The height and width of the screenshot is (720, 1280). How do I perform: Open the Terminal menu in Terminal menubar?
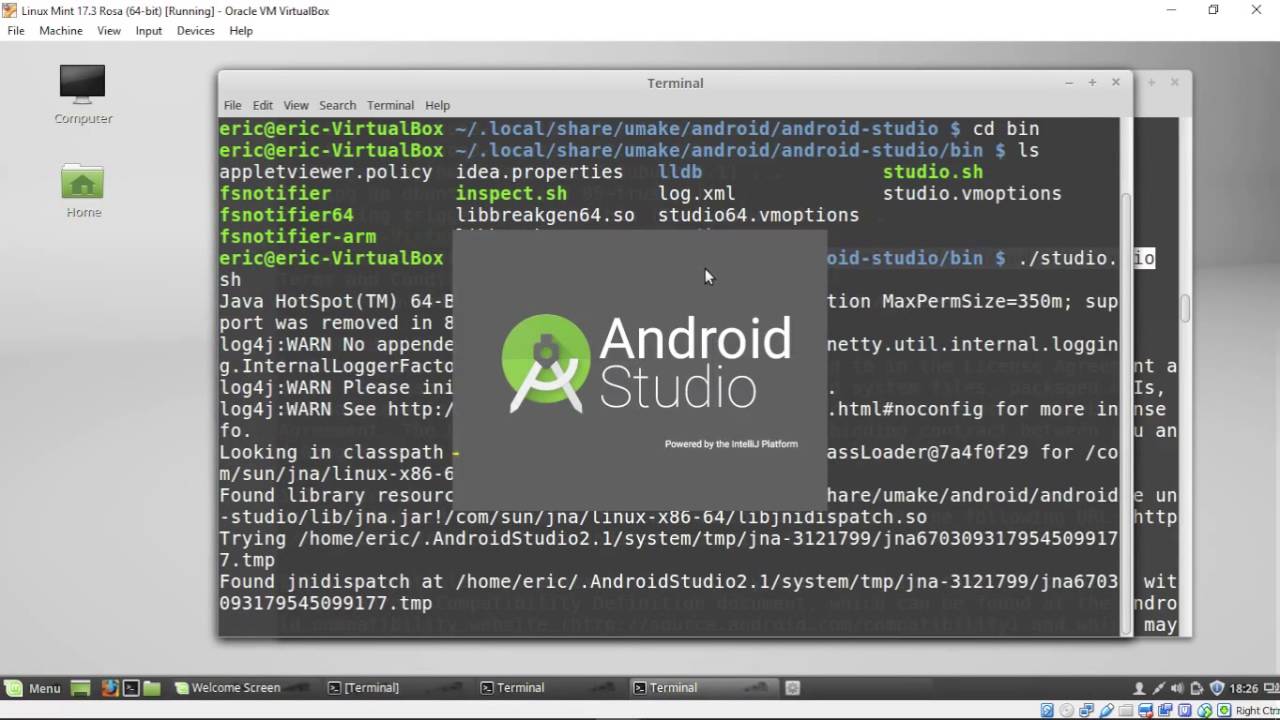pos(390,105)
